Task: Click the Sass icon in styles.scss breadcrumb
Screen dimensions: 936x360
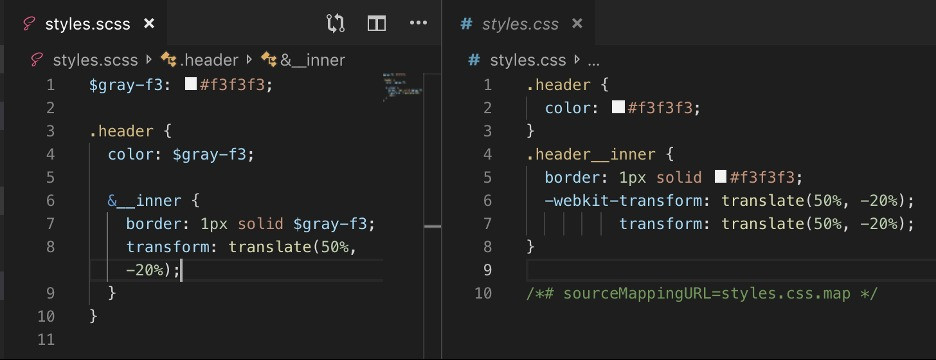Action: click(37, 60)
